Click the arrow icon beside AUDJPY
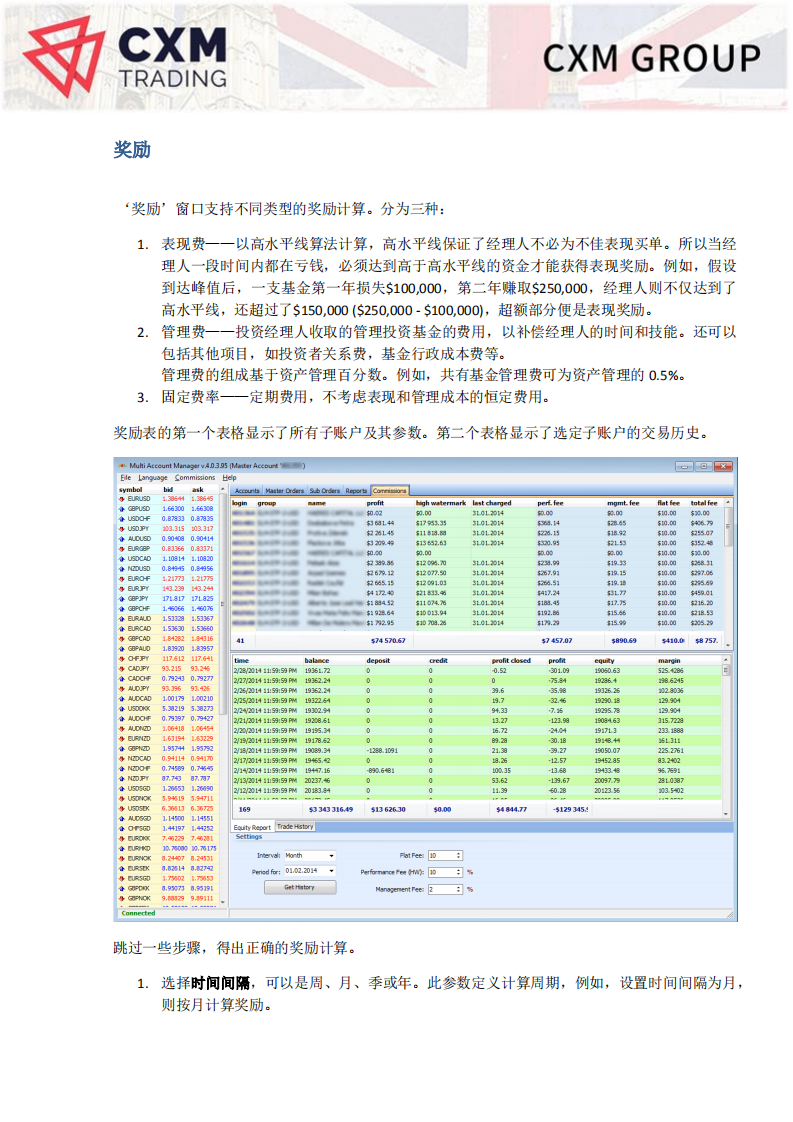The height and width of the screenshot is (1122, 793). click(122, 689)
